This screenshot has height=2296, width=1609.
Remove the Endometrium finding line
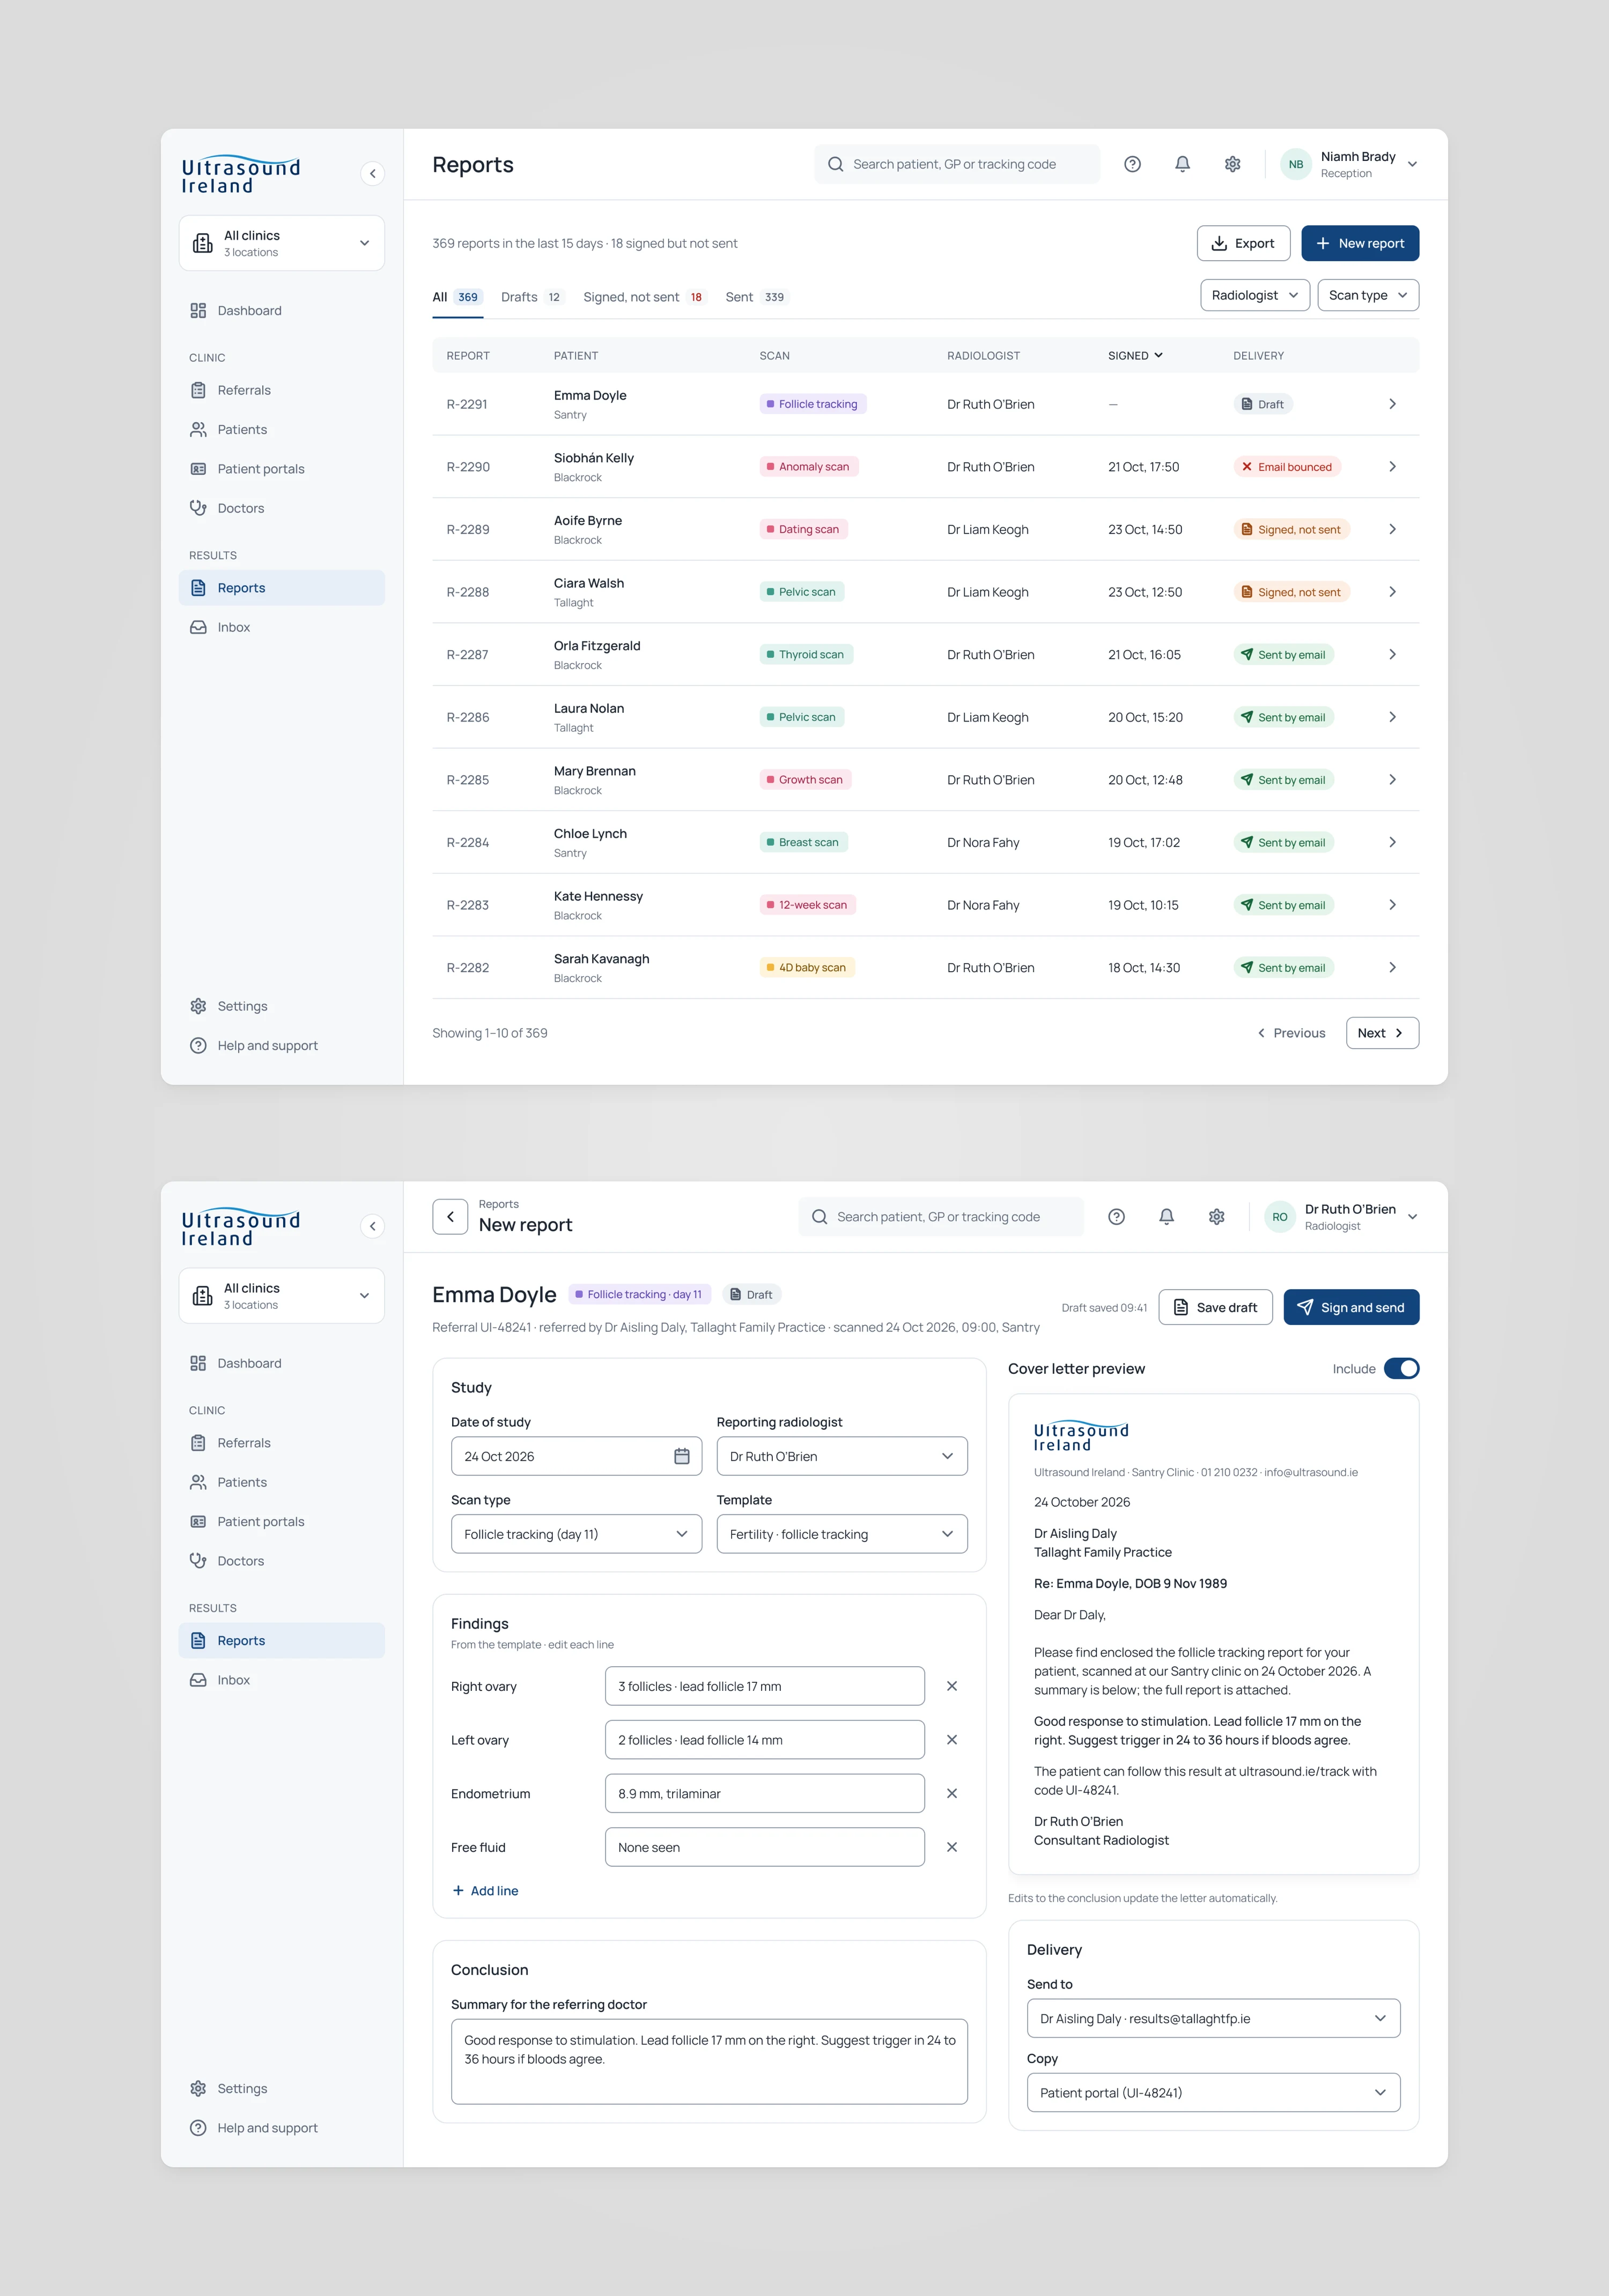point(952,1794)
